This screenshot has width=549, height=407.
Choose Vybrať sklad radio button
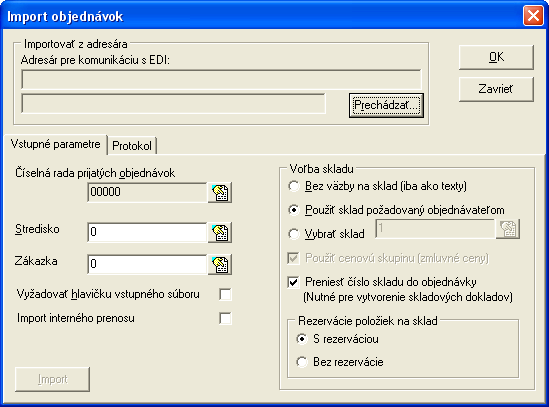click(294, 234)
